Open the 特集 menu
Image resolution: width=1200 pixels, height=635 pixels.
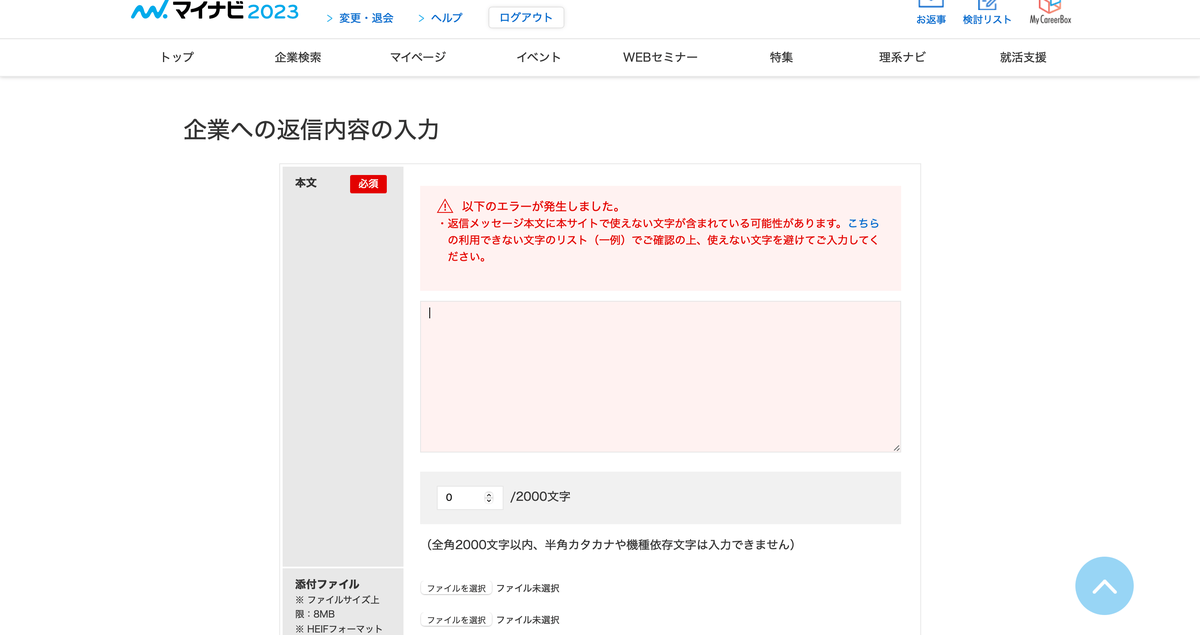(782, 57)
